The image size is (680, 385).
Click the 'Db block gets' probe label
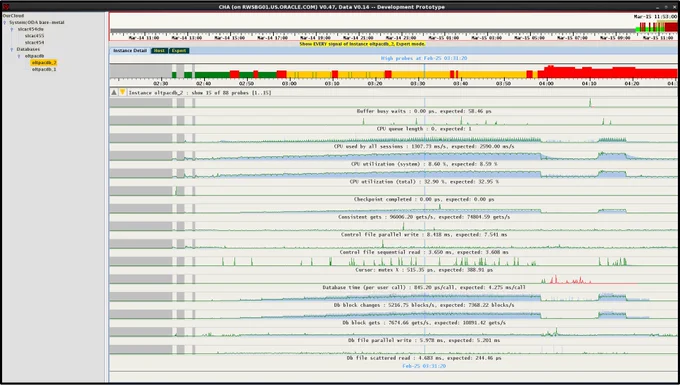(x=424, y=323)
